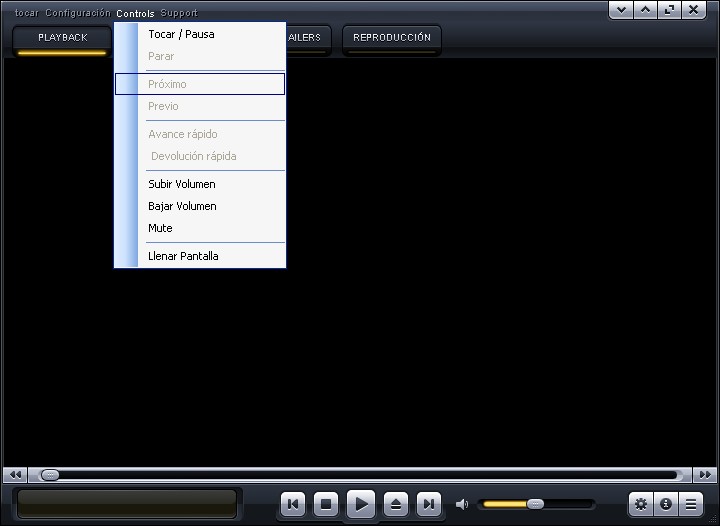Viewport: 720px width, 526px height.
Task: Click the status display panel
Action: pyautogui.click(x=127, y=504)
